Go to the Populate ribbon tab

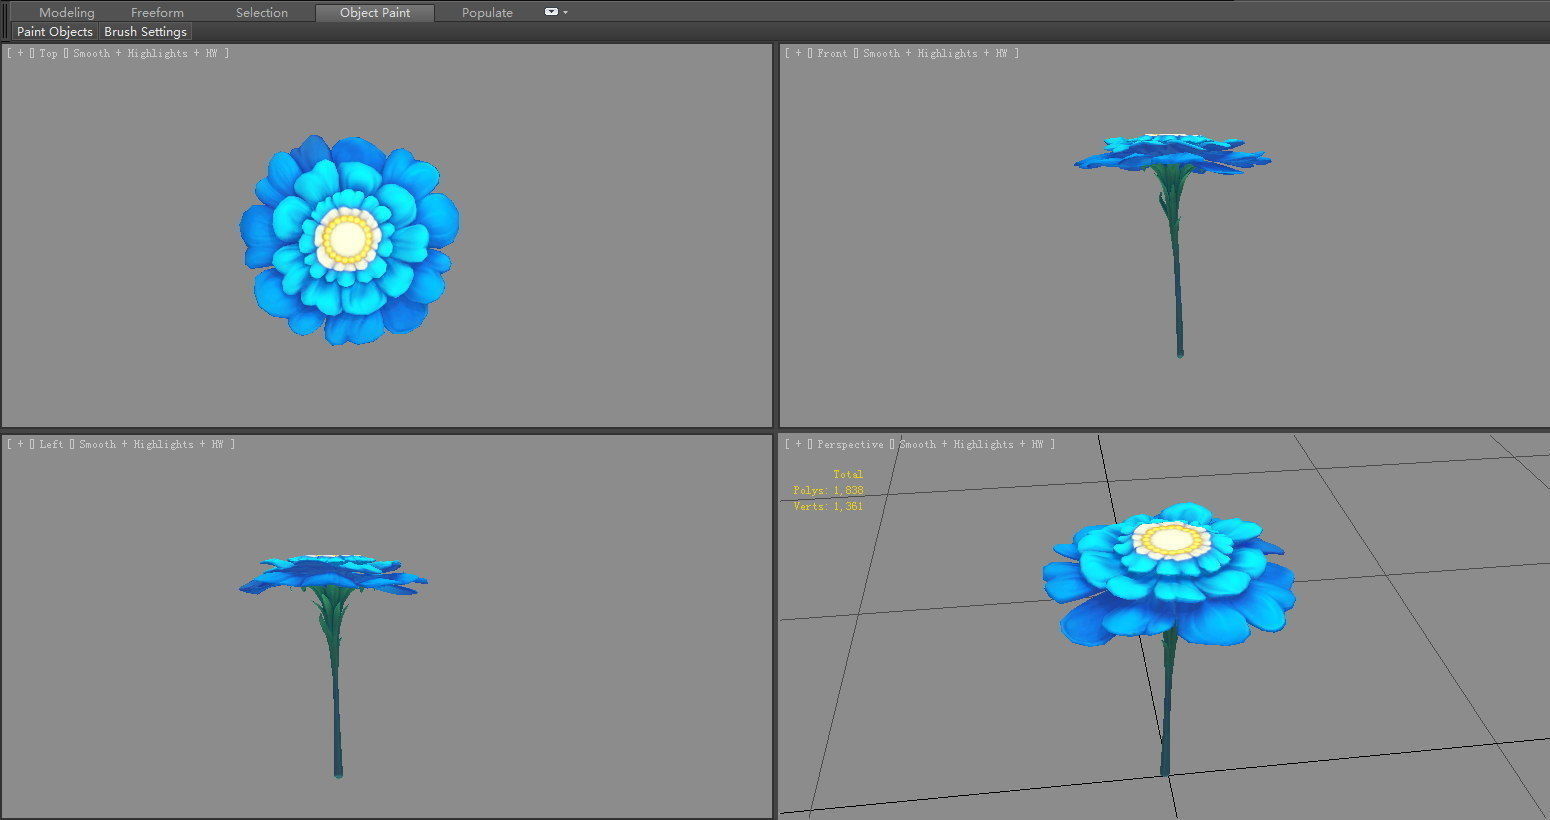tap(487, 13)
